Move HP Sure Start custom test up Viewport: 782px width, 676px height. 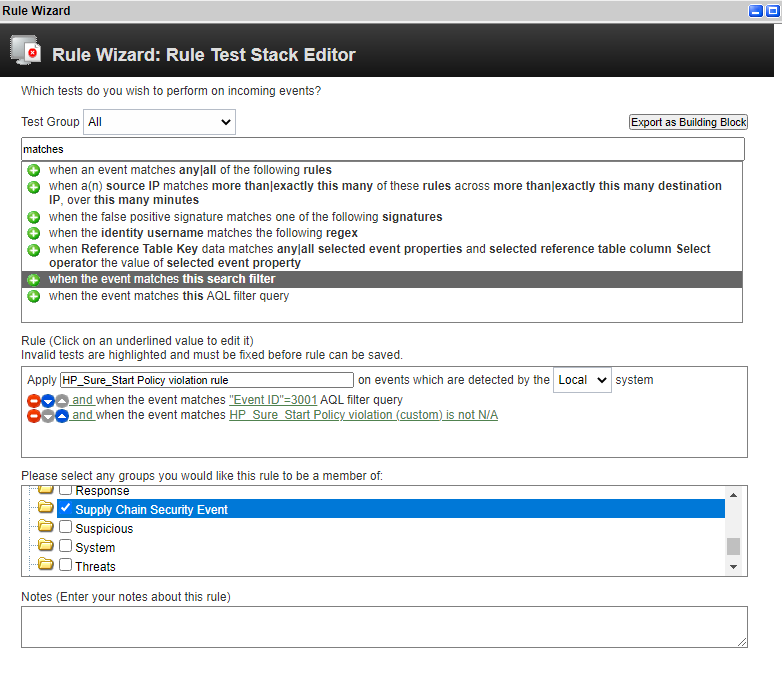pos(62,416)
